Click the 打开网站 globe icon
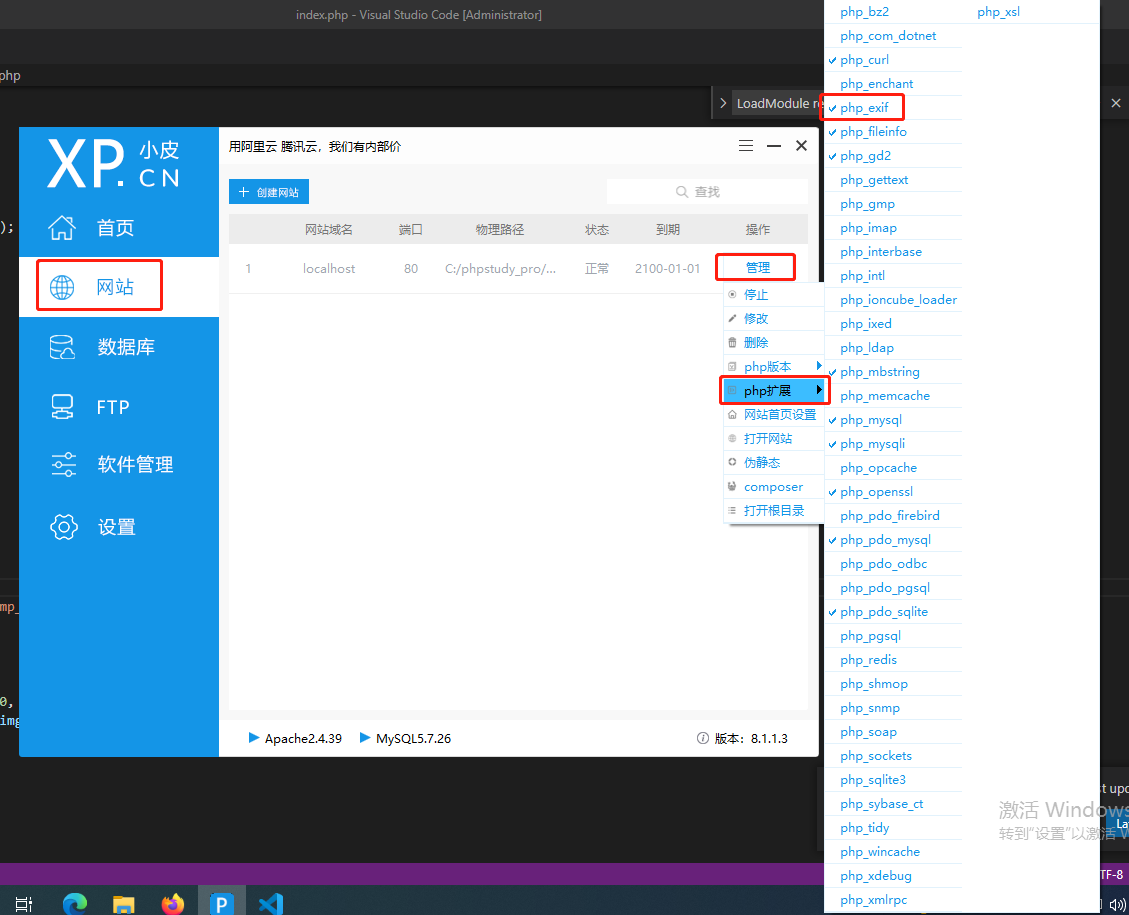1129x915 pixels. [x=732, y=438]
